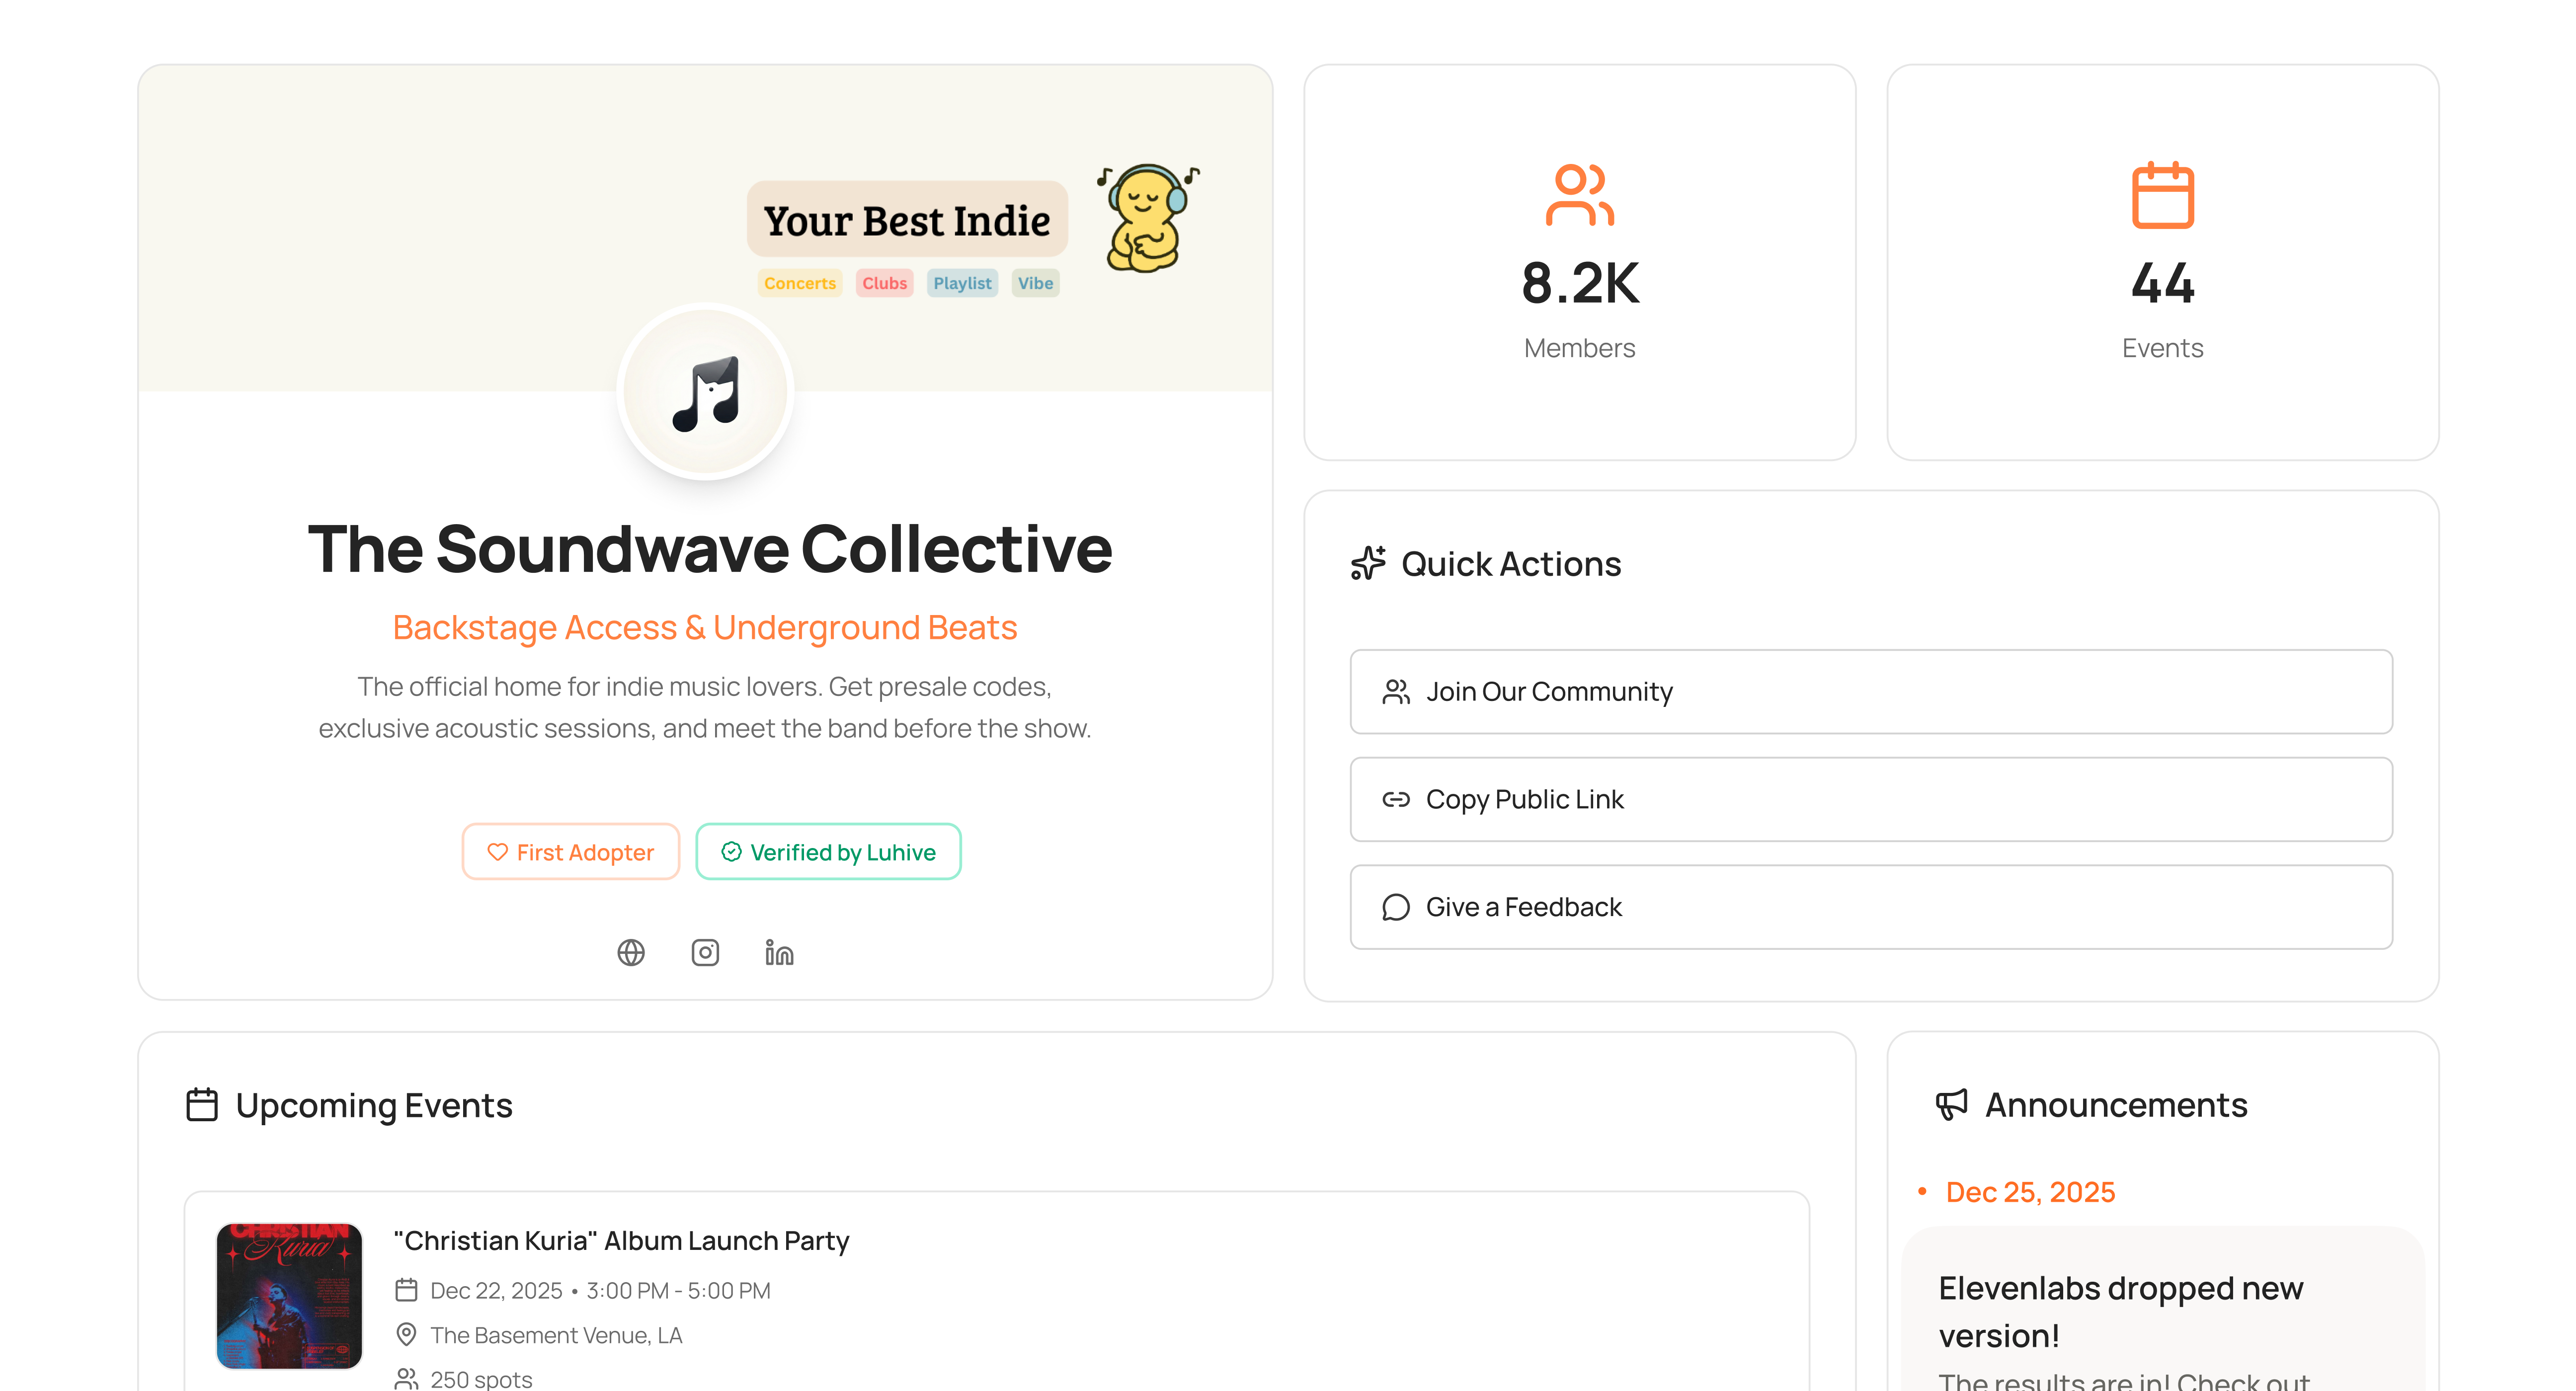Click the Quick Actions sparkle icon
This screenshot has height=1391, width=2576.
pyautogui.click(x=1368, y=564)
